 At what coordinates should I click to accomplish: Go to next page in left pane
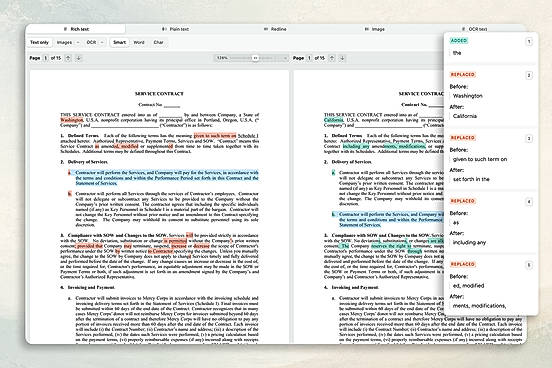(x=79, y=58)
